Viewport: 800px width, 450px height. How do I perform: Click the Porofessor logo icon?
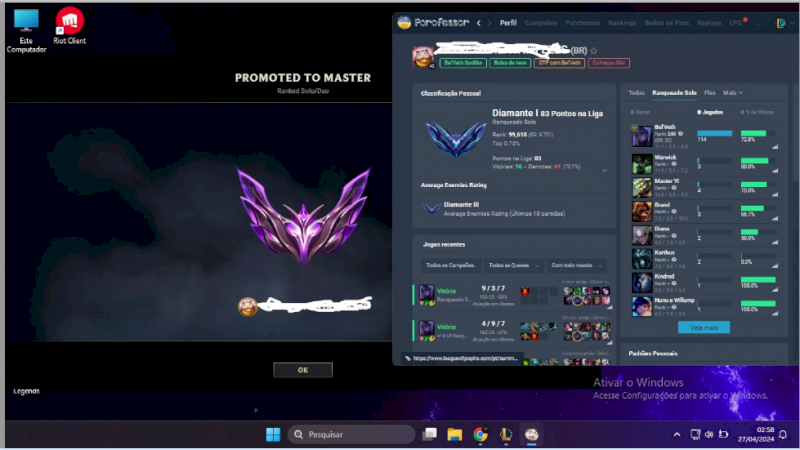pos(404,22)
